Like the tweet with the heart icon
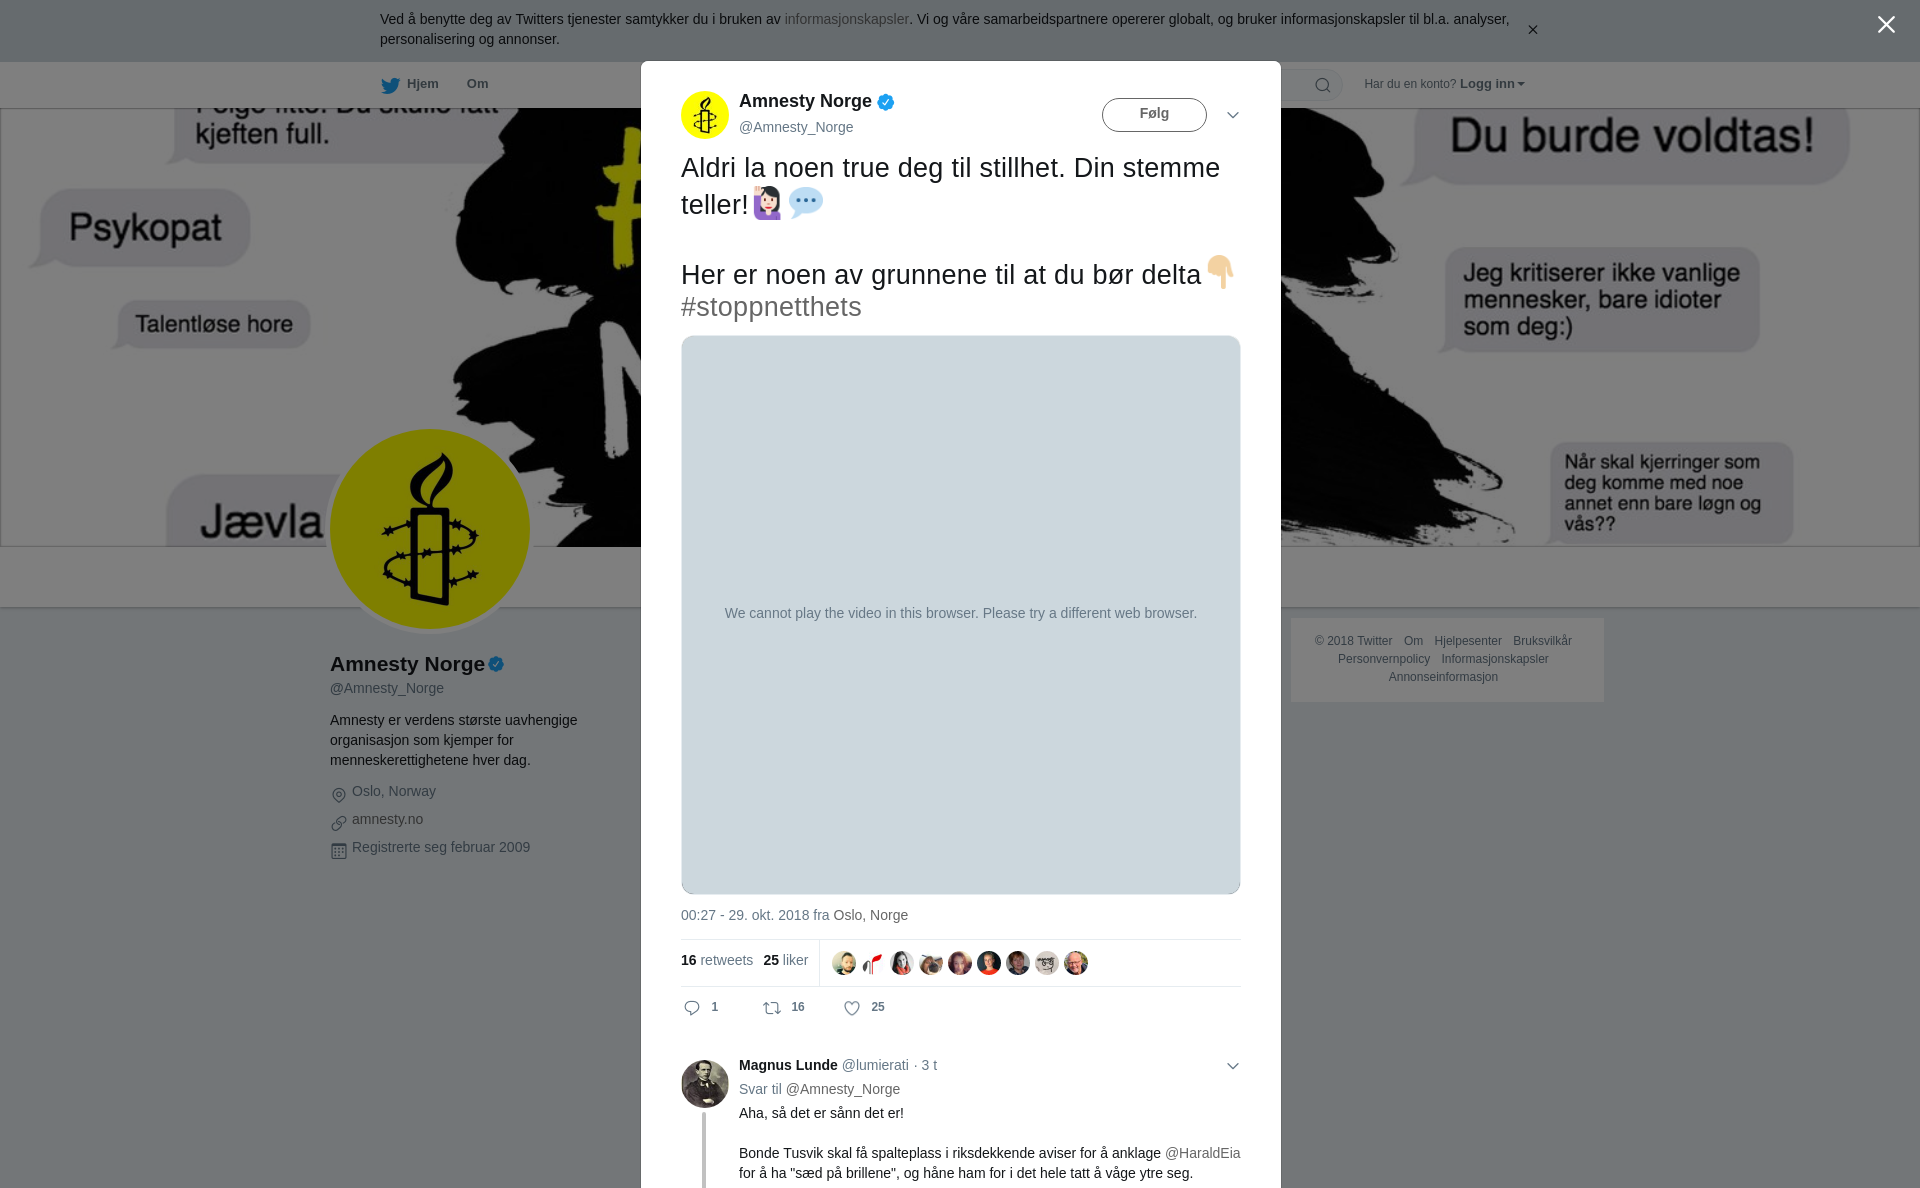Screen dimensions: 1920x1188 coord(852,1008)
